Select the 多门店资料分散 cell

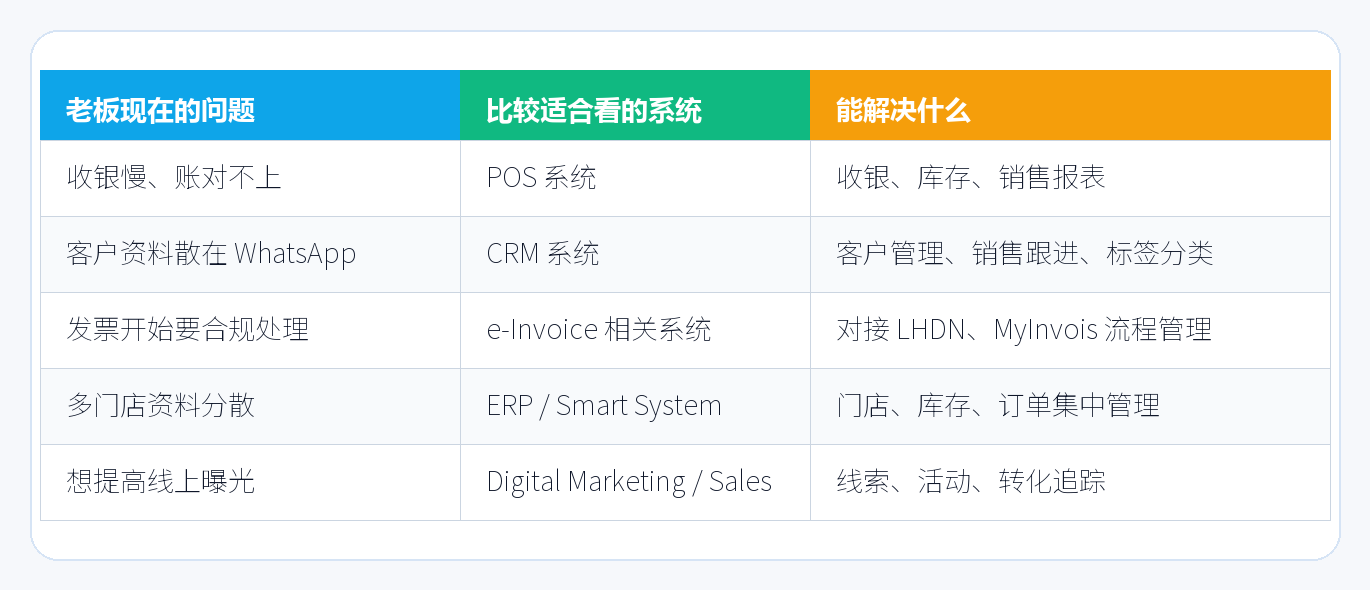pos(250,406)
